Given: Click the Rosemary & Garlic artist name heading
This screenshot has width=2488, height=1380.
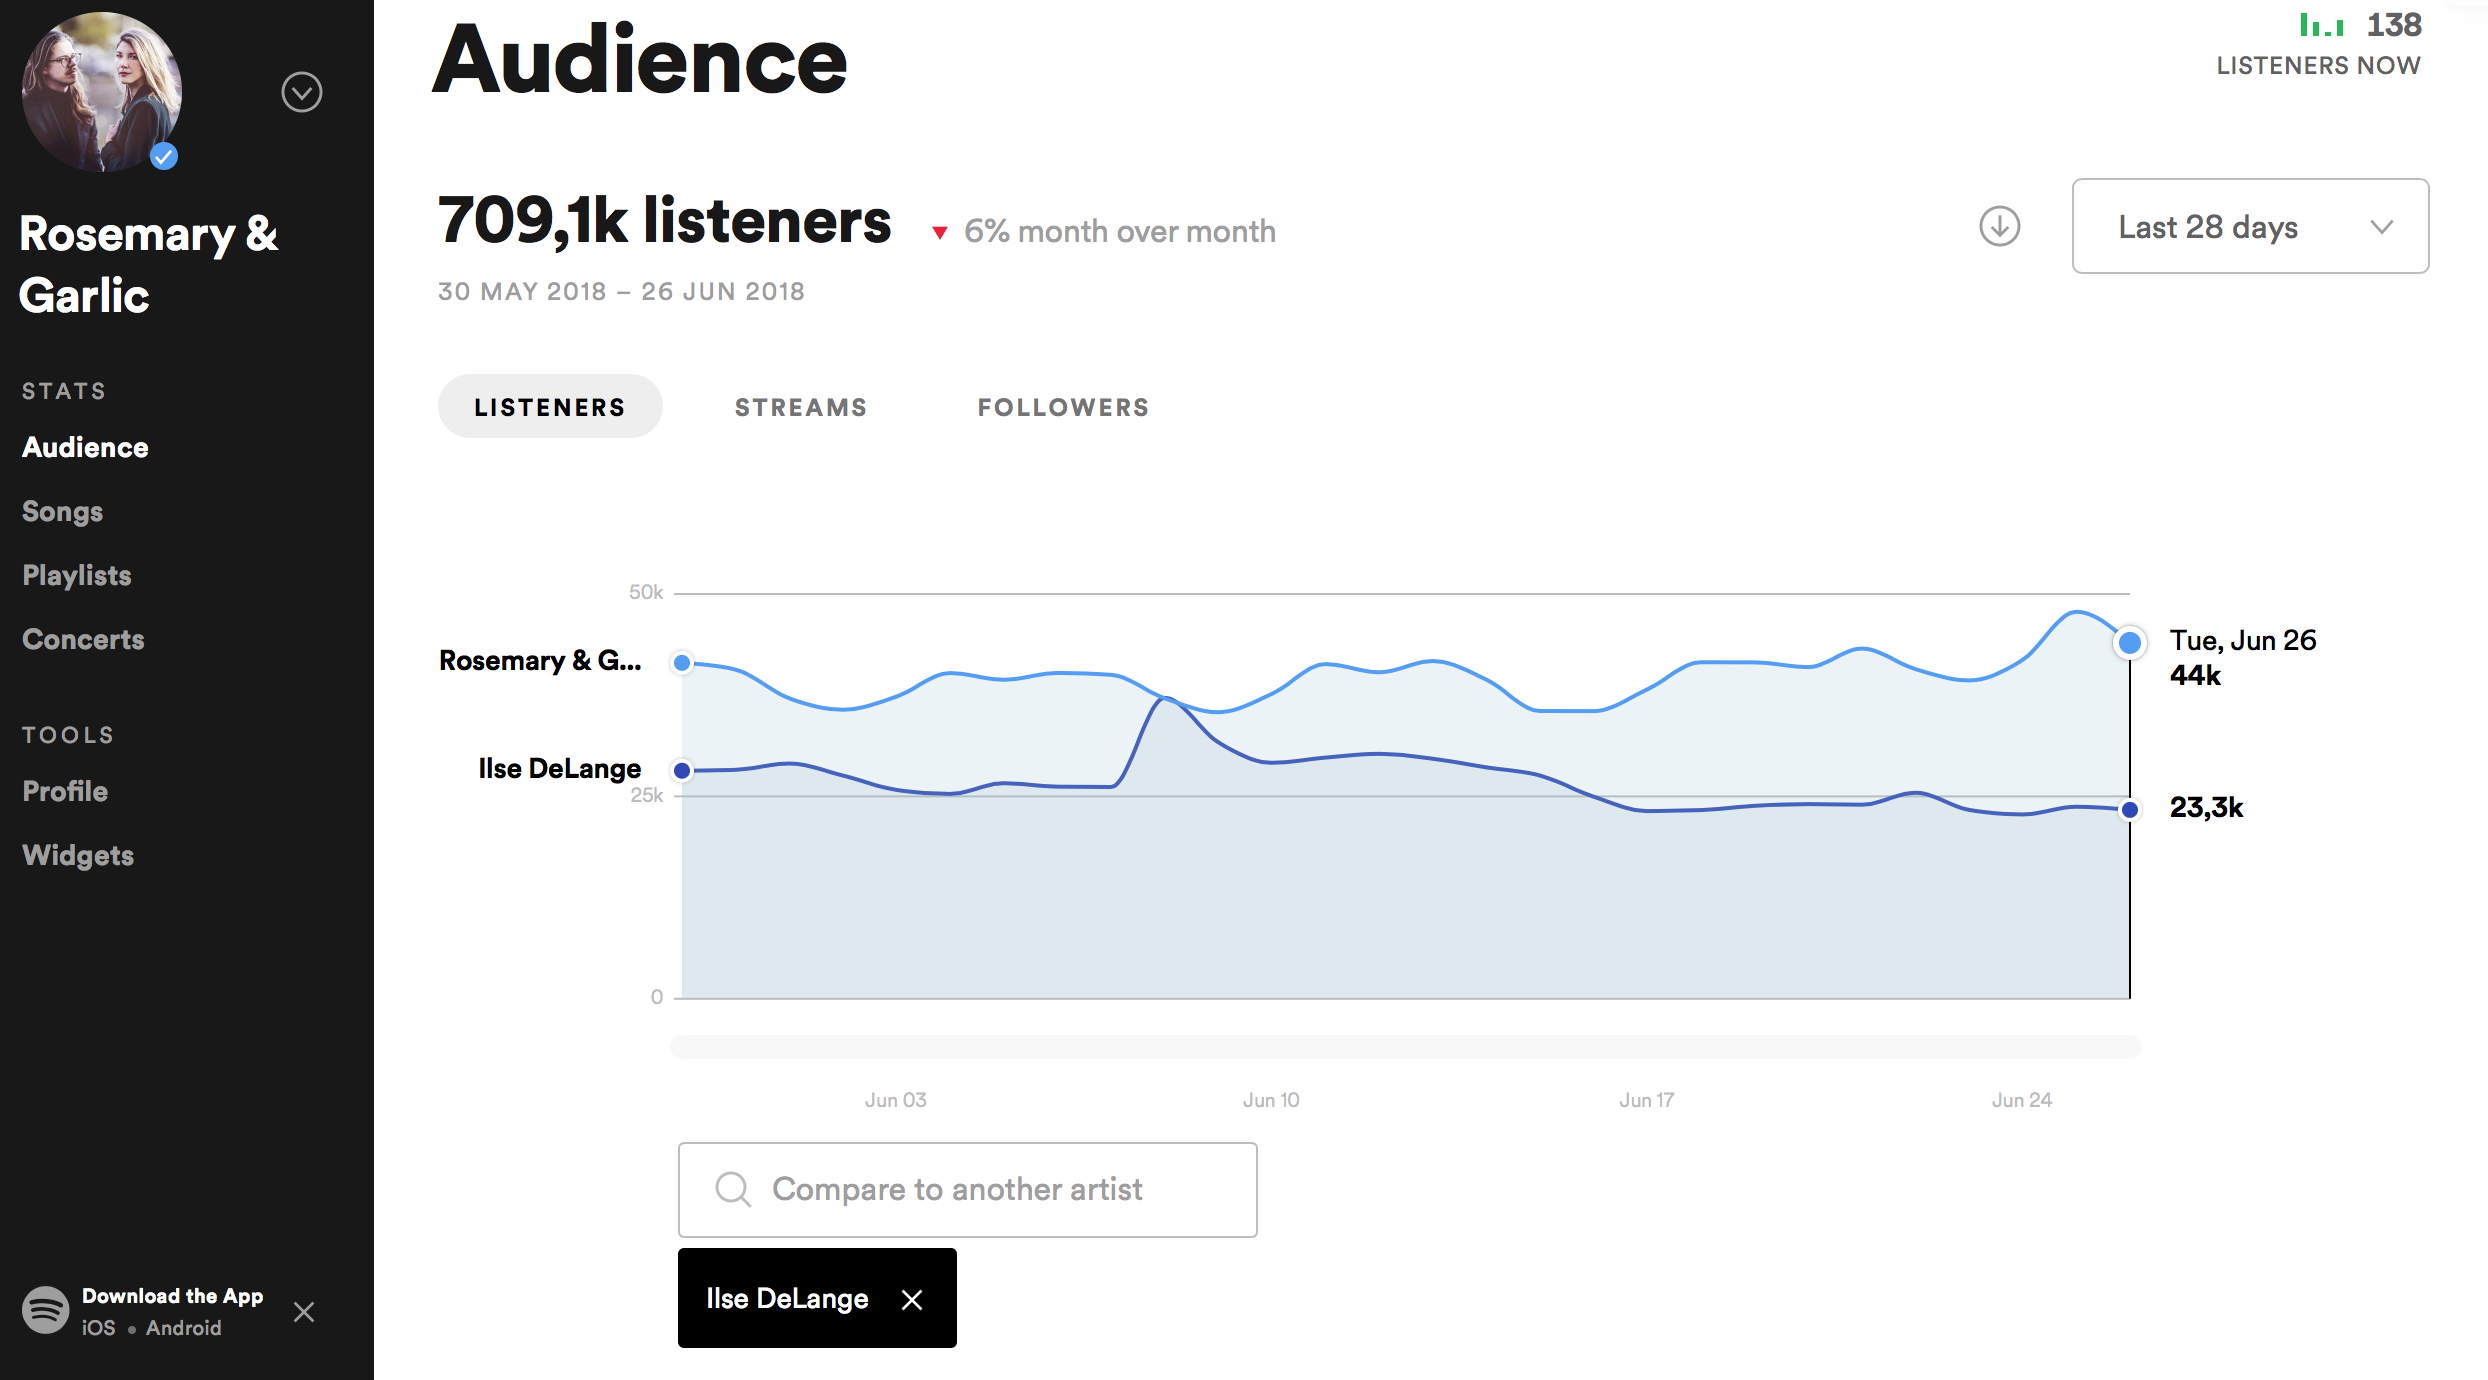Looking at the screenshot, I should tap(148, 264).
